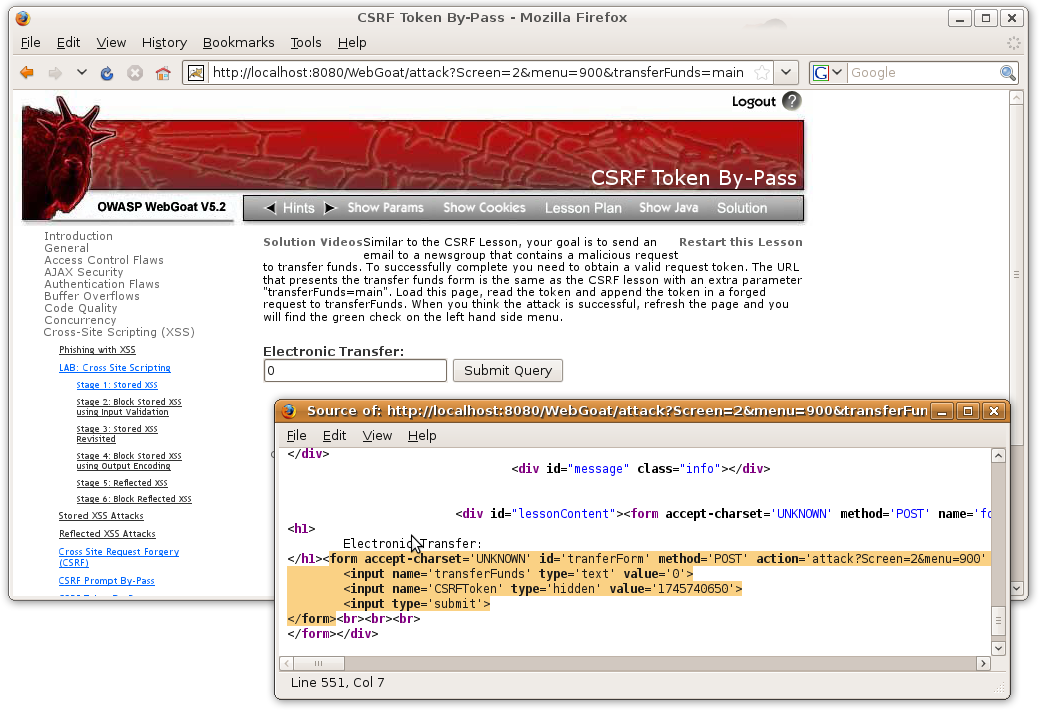Click the Show Cookies button
This screenshot has height=718, width=1044.
(484, 208)
